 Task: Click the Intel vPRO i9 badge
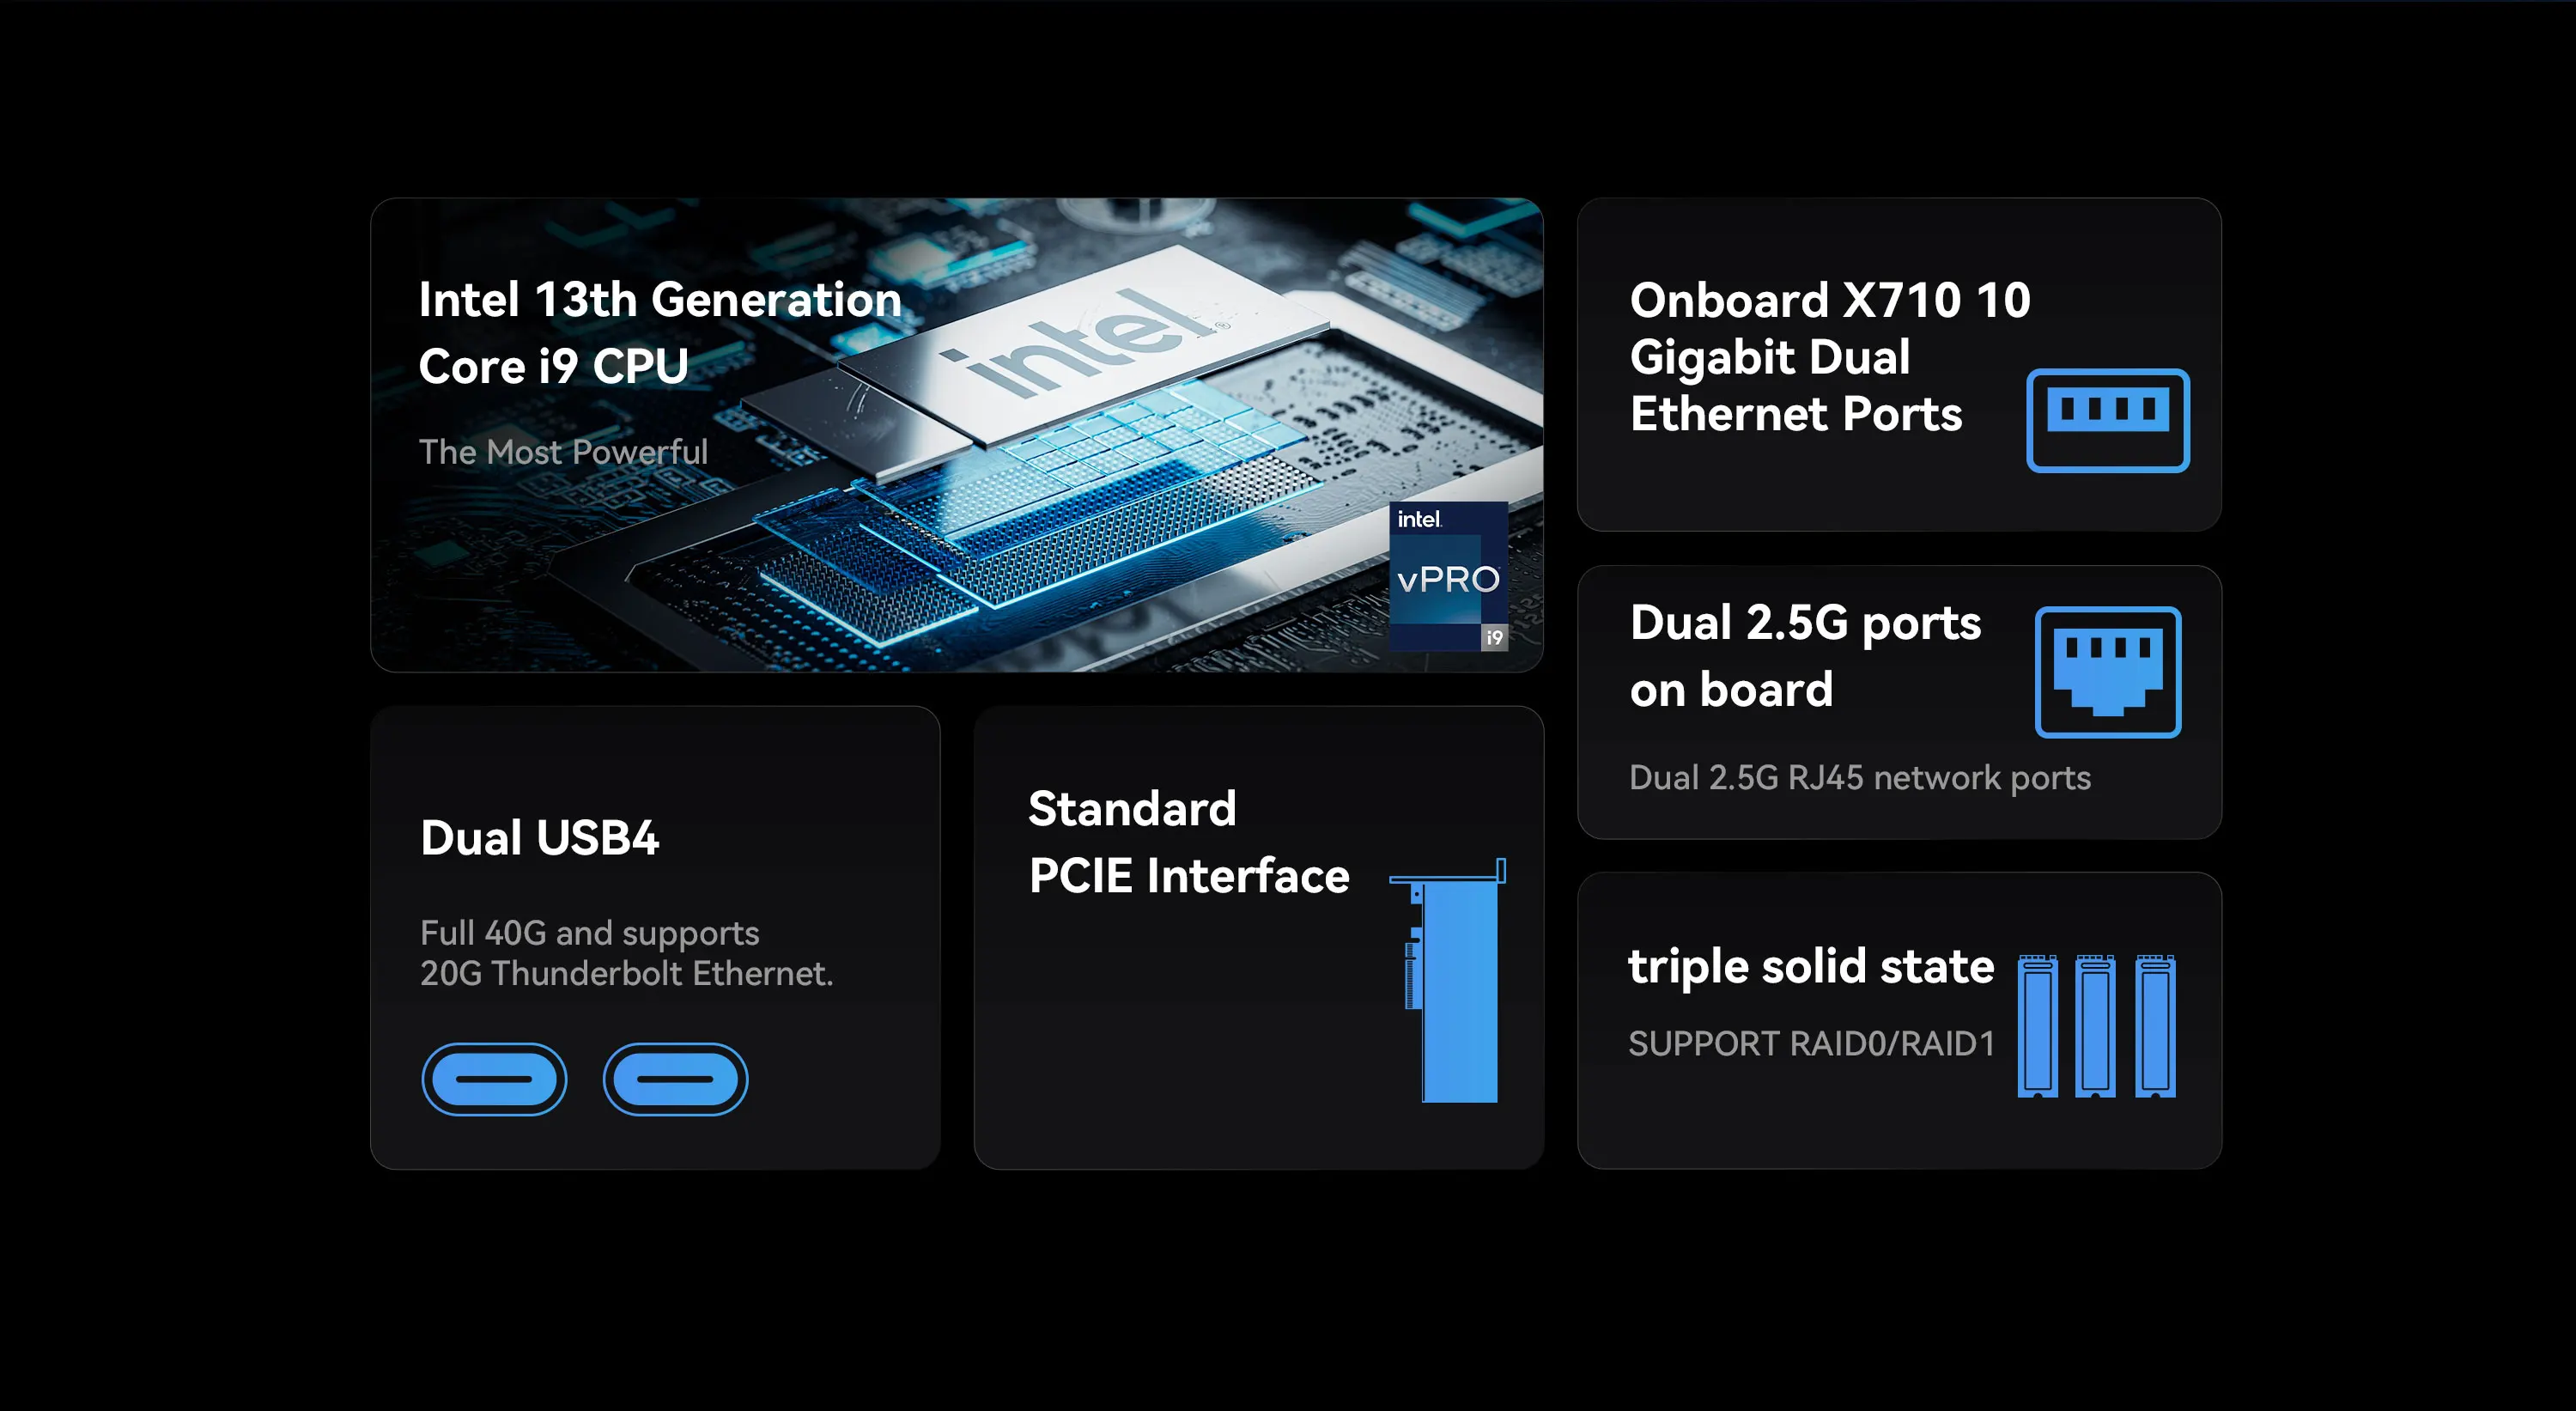click(x=1448, y=576)
